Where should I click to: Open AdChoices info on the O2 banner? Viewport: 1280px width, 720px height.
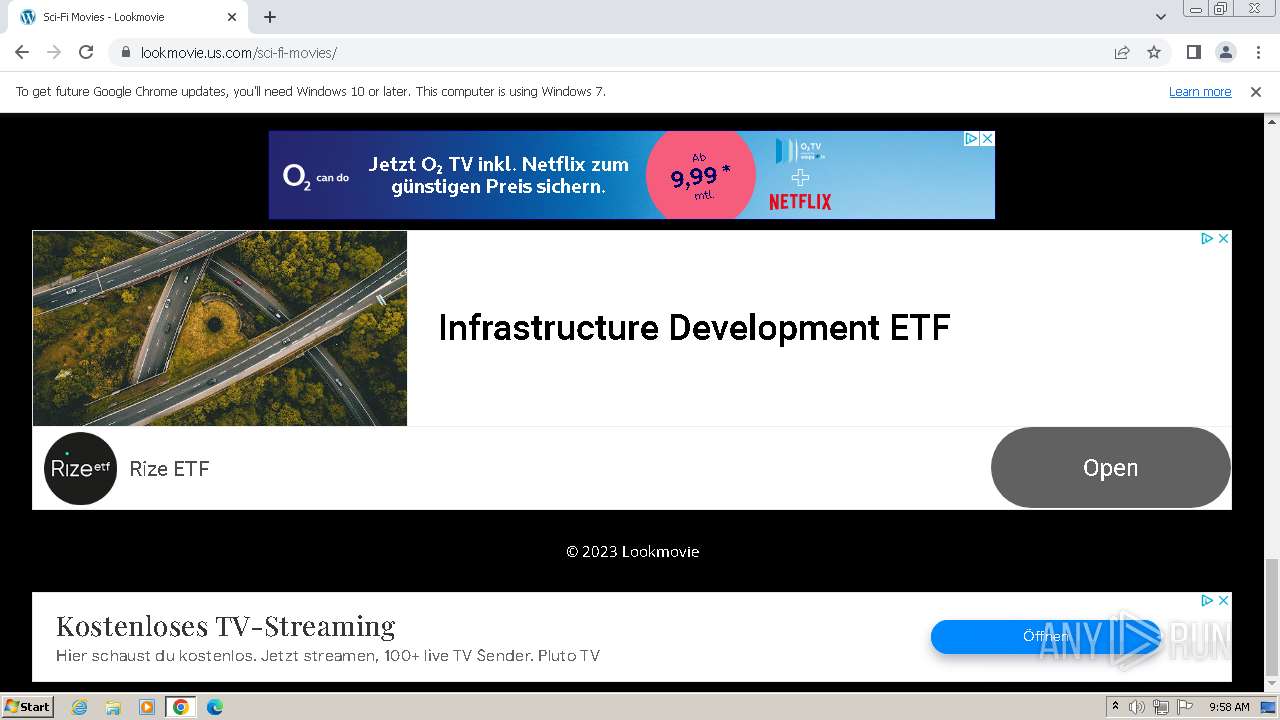pyautogui.click(x=971, y=139)
